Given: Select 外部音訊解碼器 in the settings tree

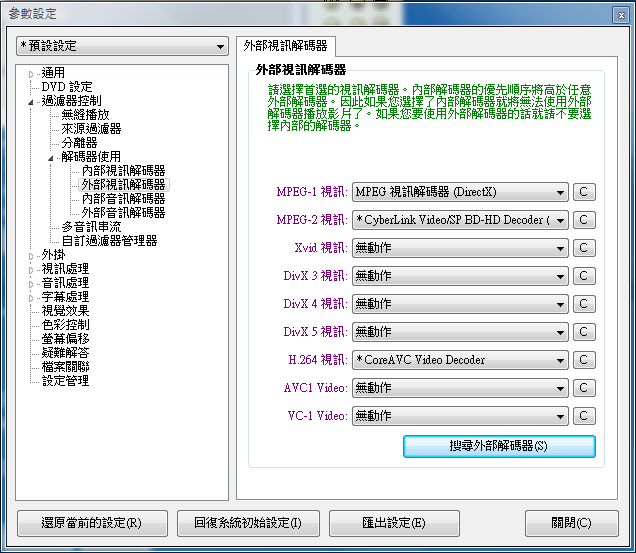Looking at the screenshot, I should 123,213.
